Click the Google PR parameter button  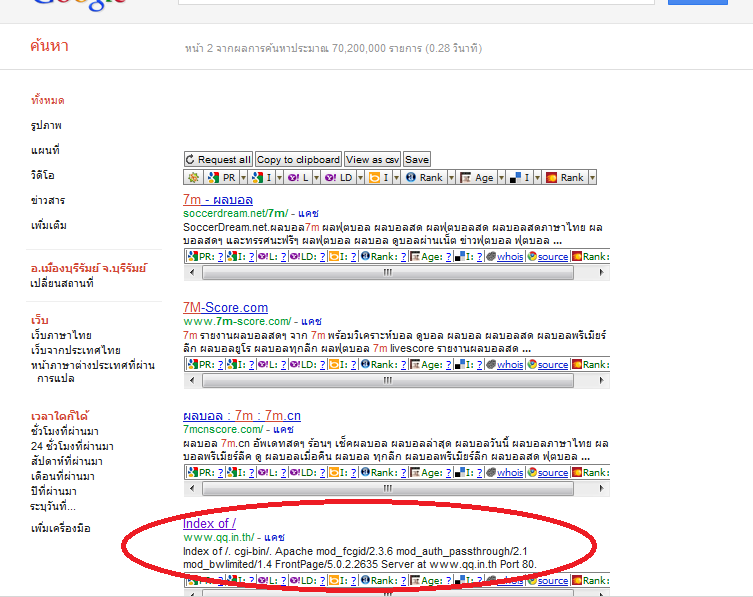pos(221,178)
